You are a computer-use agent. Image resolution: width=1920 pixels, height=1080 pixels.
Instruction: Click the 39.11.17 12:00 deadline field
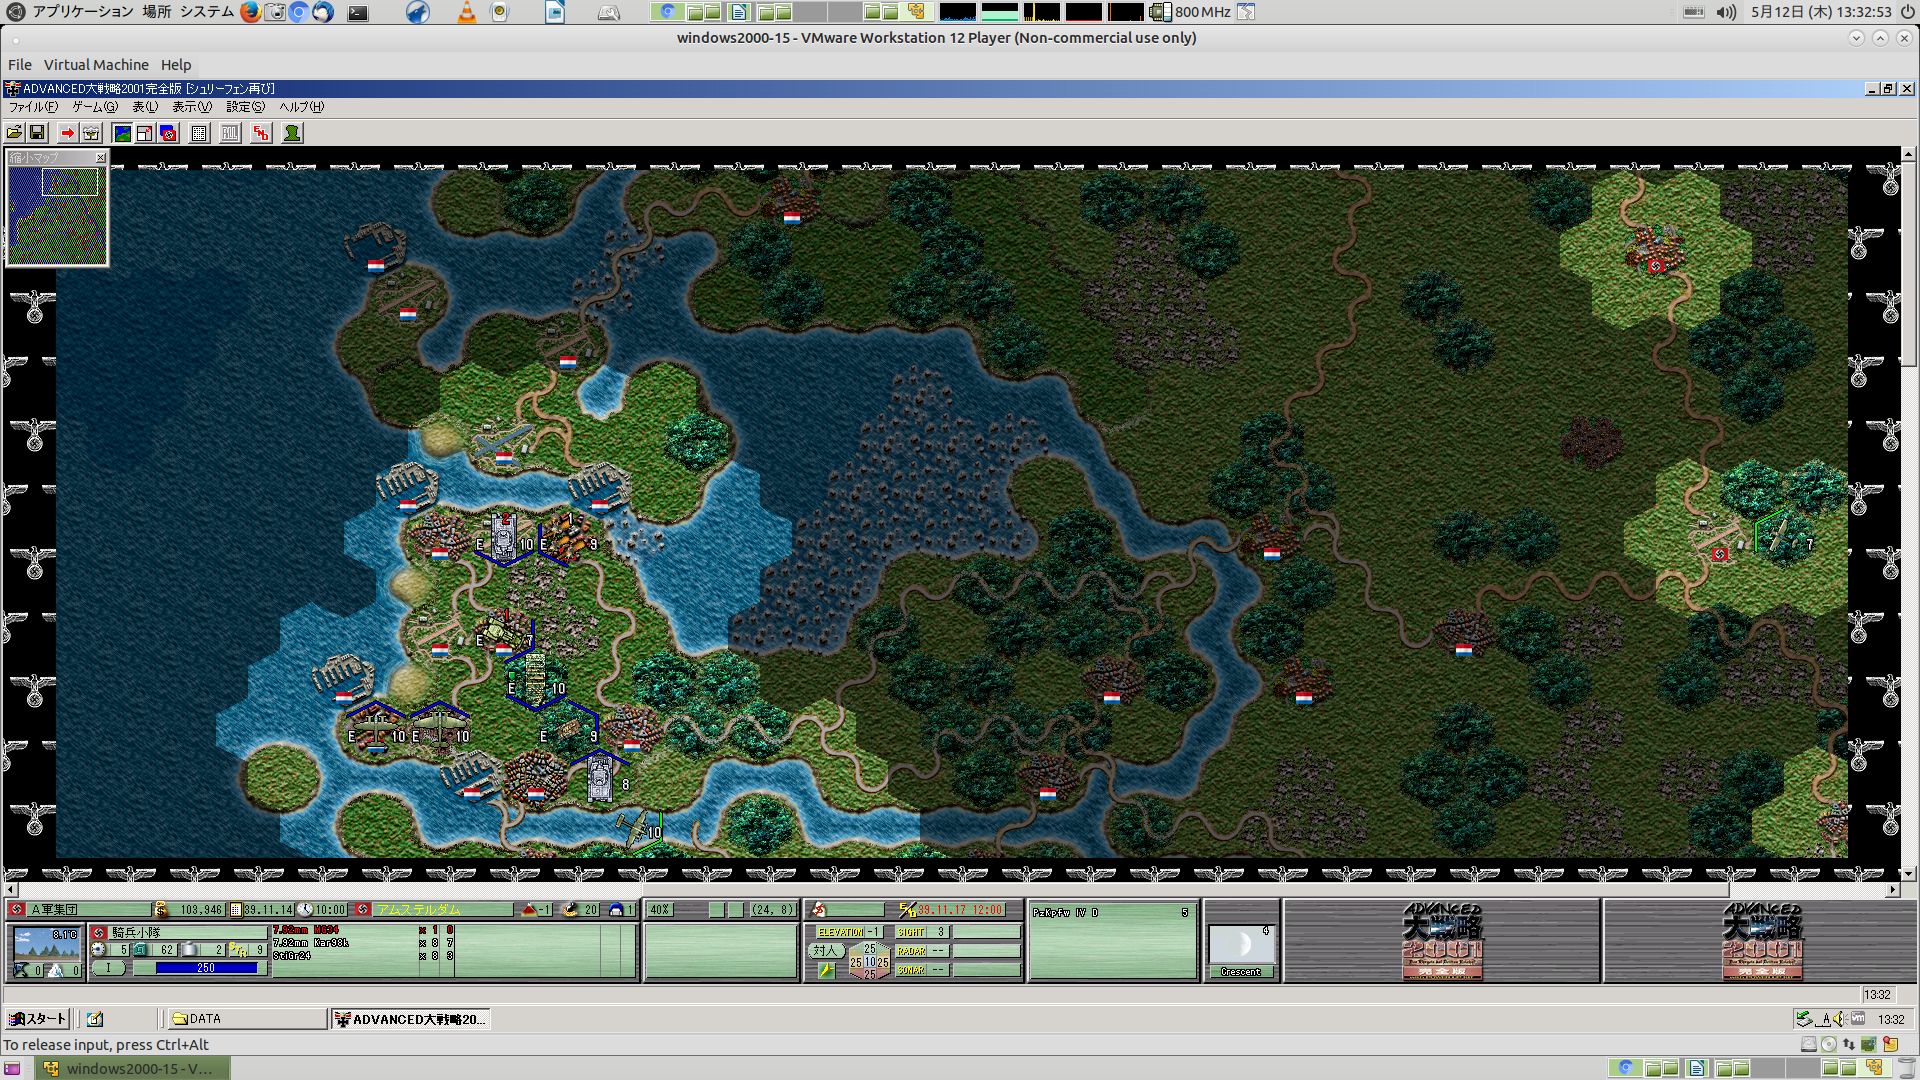tap(960, 910)
